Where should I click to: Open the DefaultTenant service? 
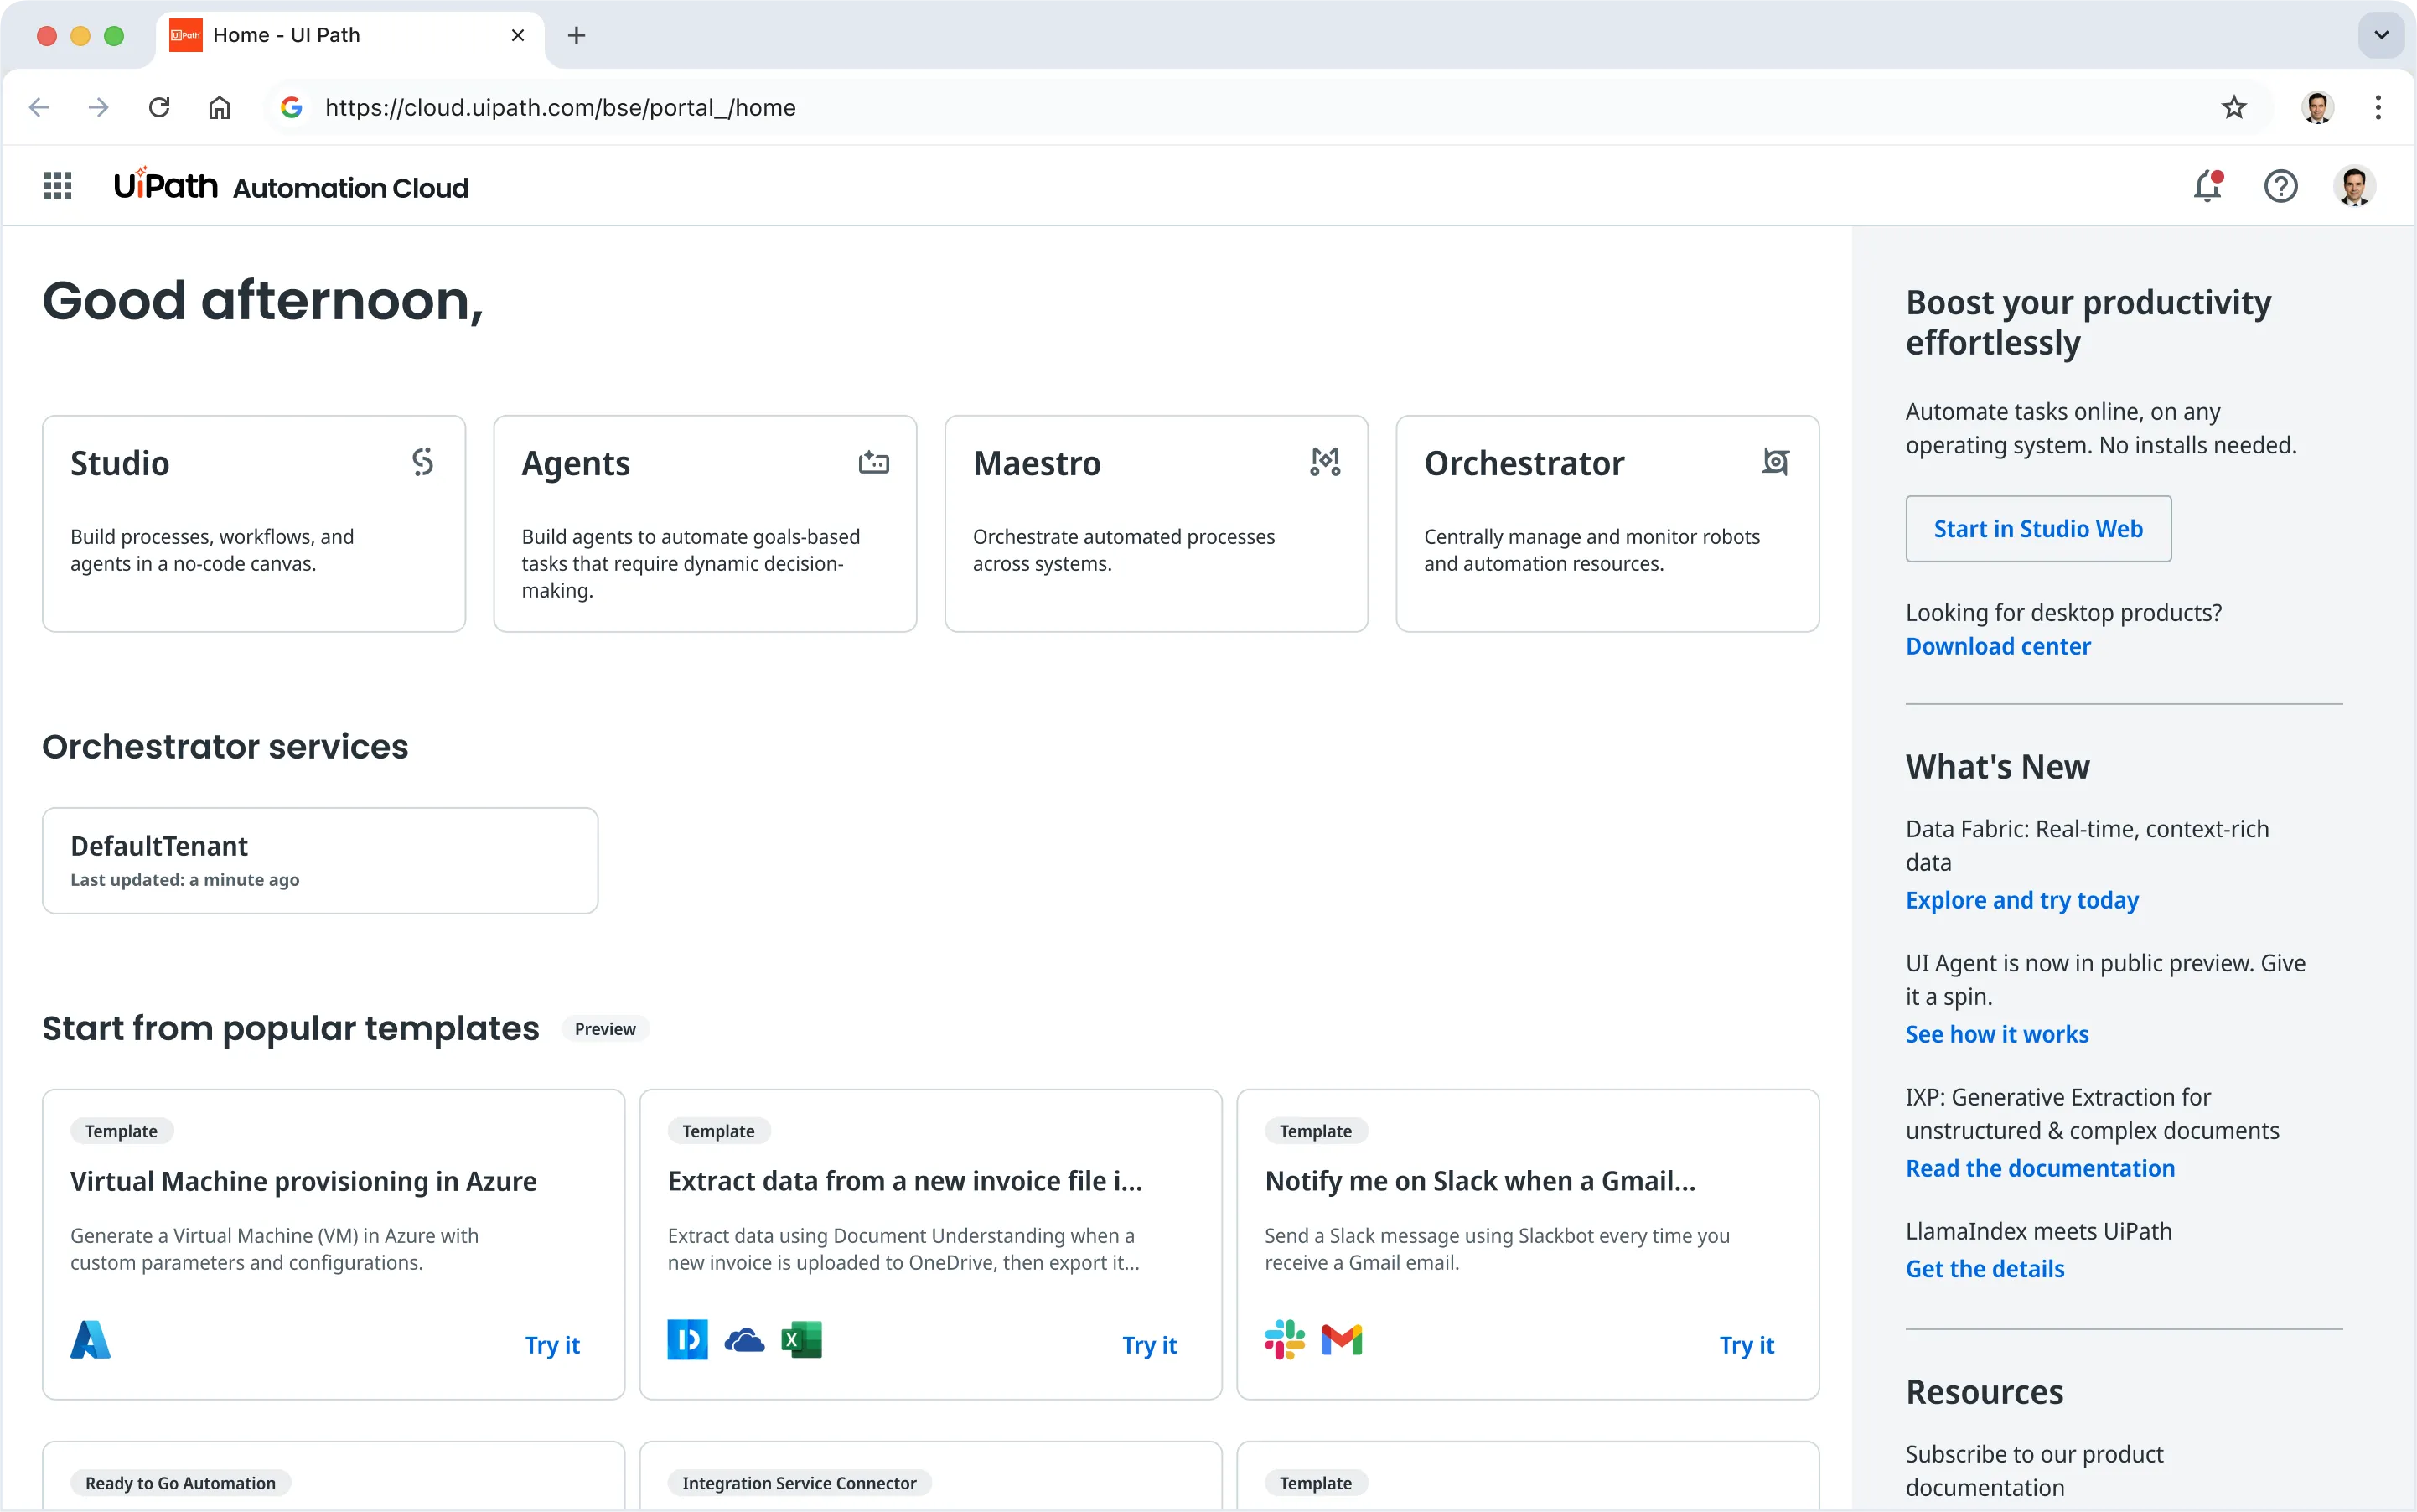pyautogui.click(x=320, y=860)
